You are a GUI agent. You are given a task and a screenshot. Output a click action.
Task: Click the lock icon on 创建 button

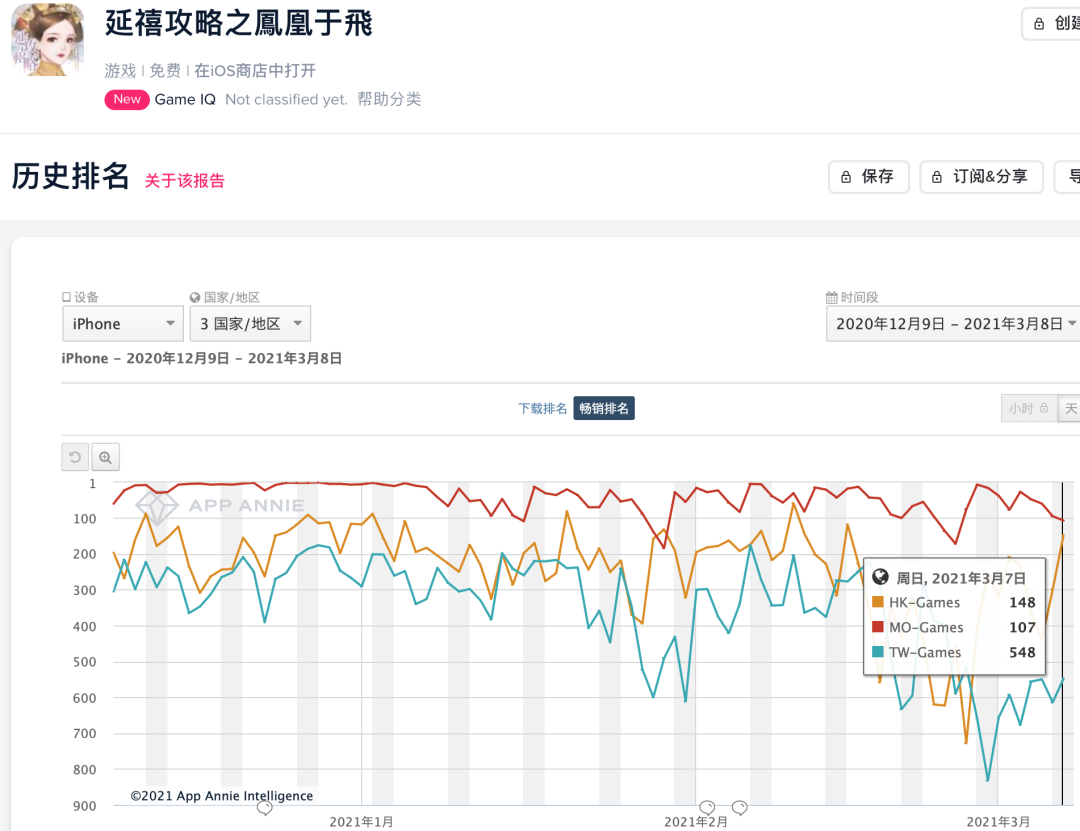tap(1039, 23)
